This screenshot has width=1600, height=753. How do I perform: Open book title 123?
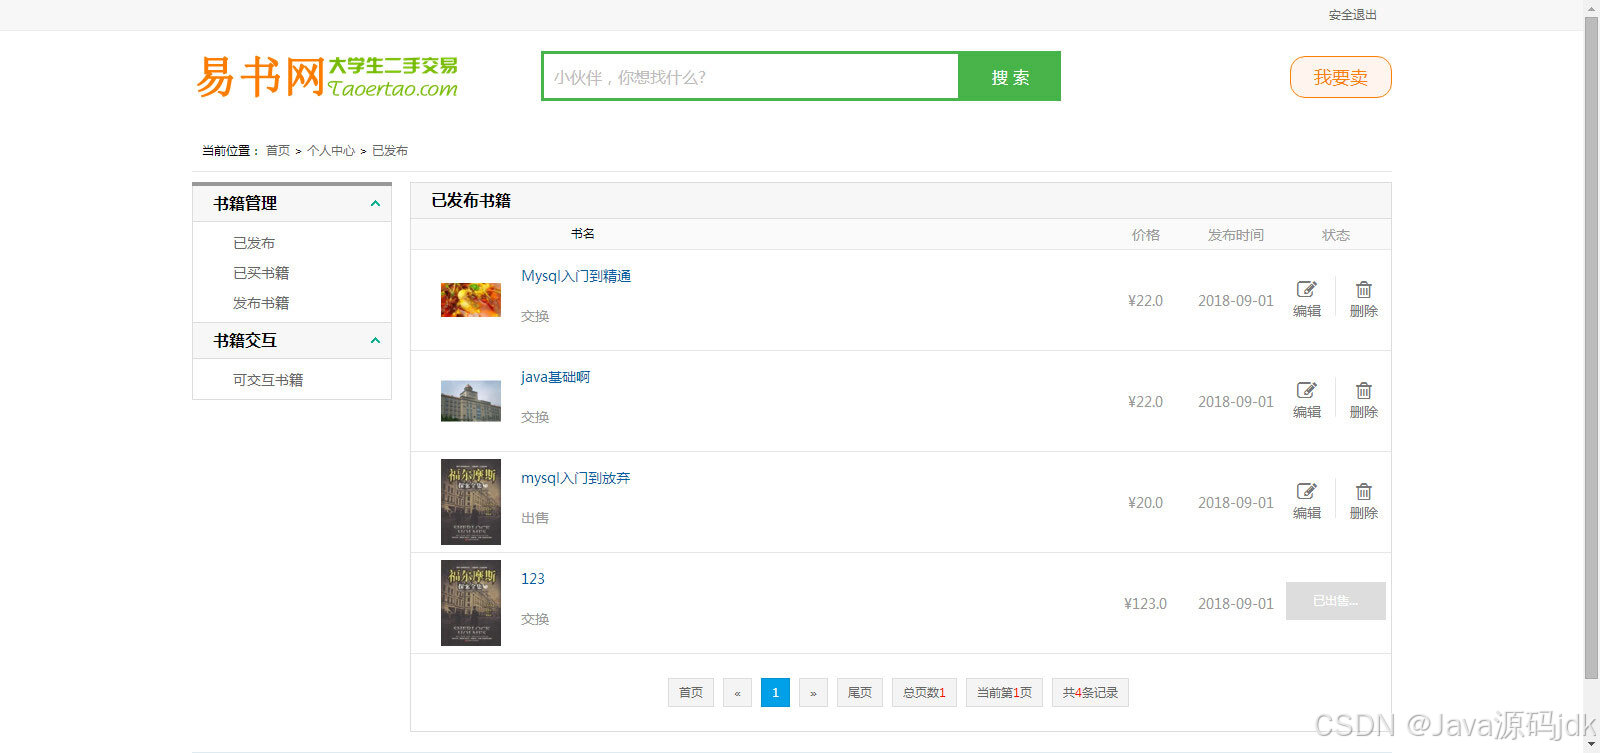click(533, 579)
